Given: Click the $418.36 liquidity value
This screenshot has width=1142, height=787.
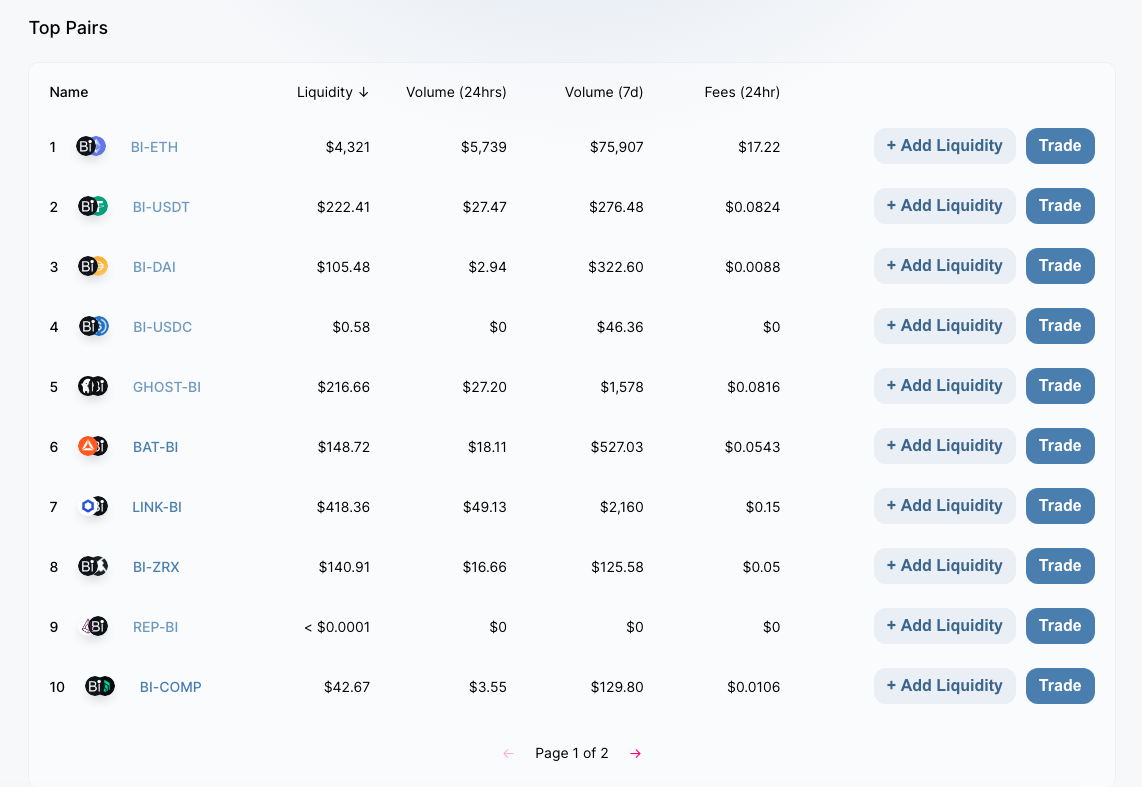Looking at the screenshot, I should click(343, 507).
